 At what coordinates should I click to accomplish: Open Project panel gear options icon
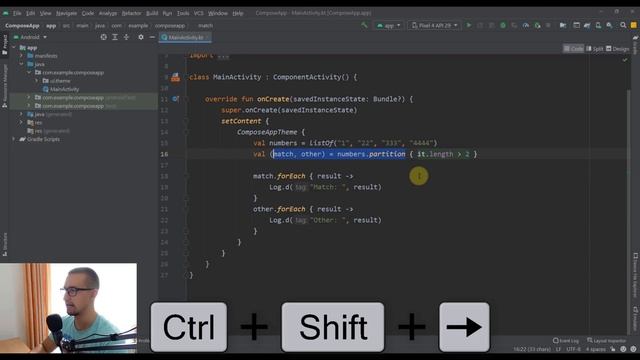[x=141, y=37]
